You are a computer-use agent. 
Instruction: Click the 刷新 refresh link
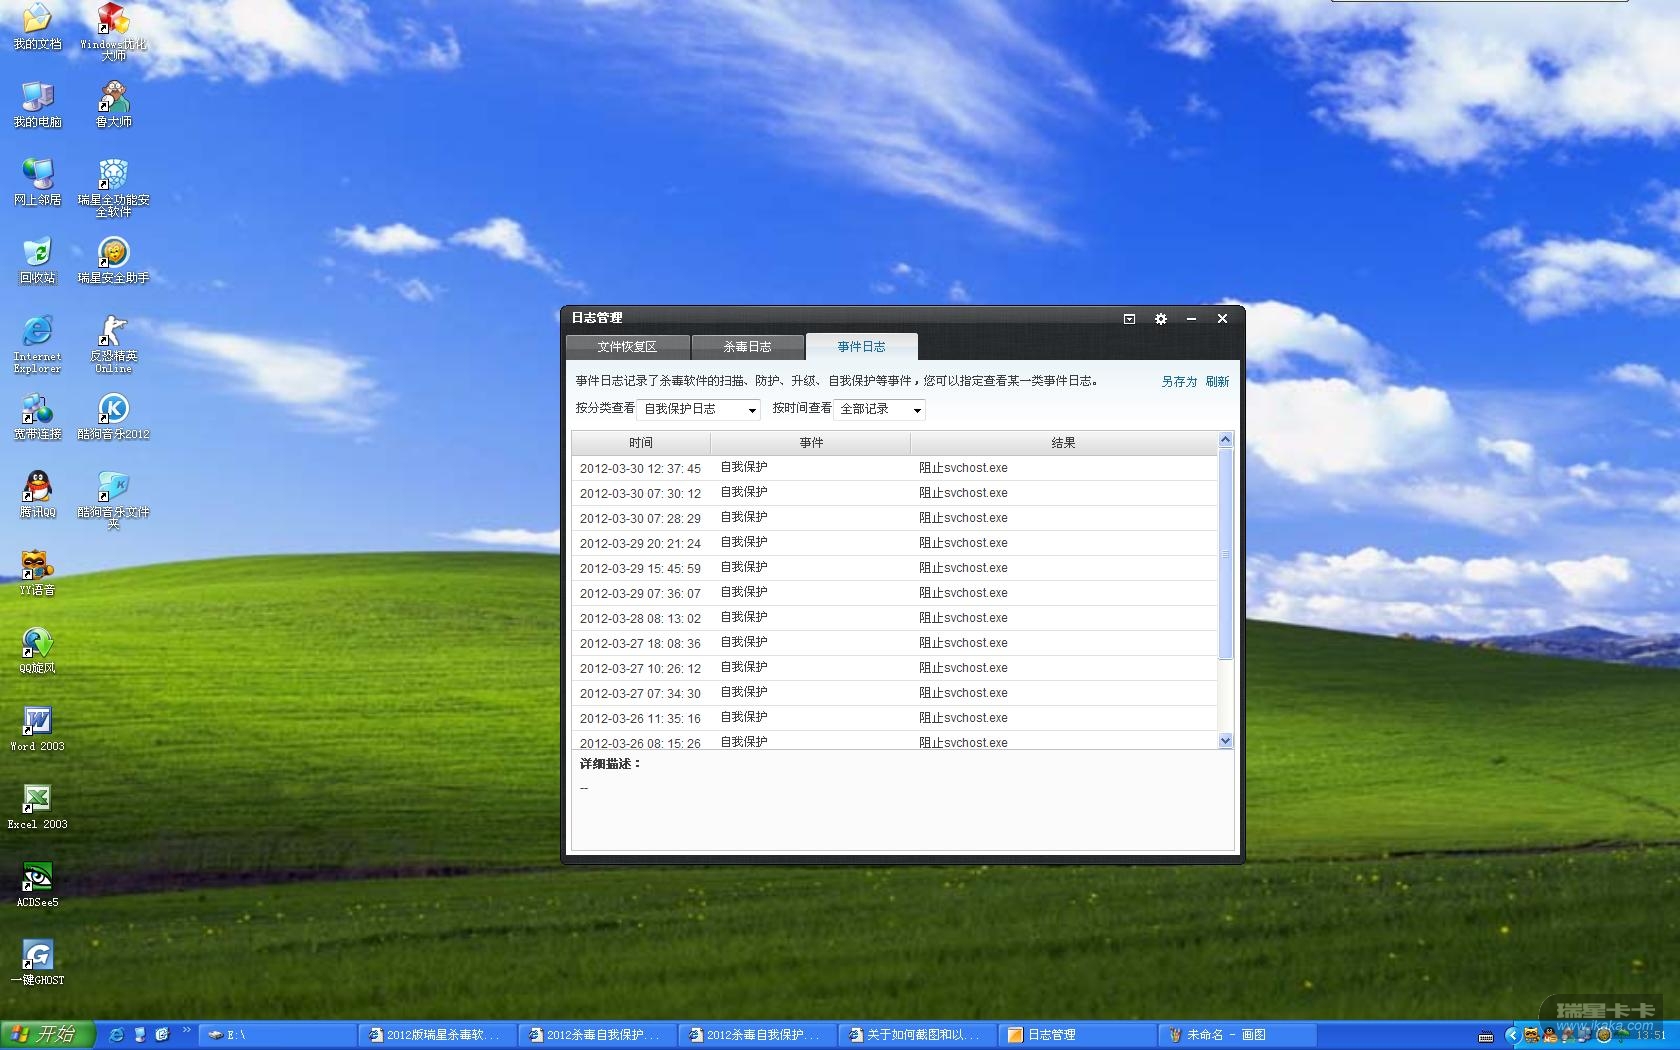[1217, 382]
